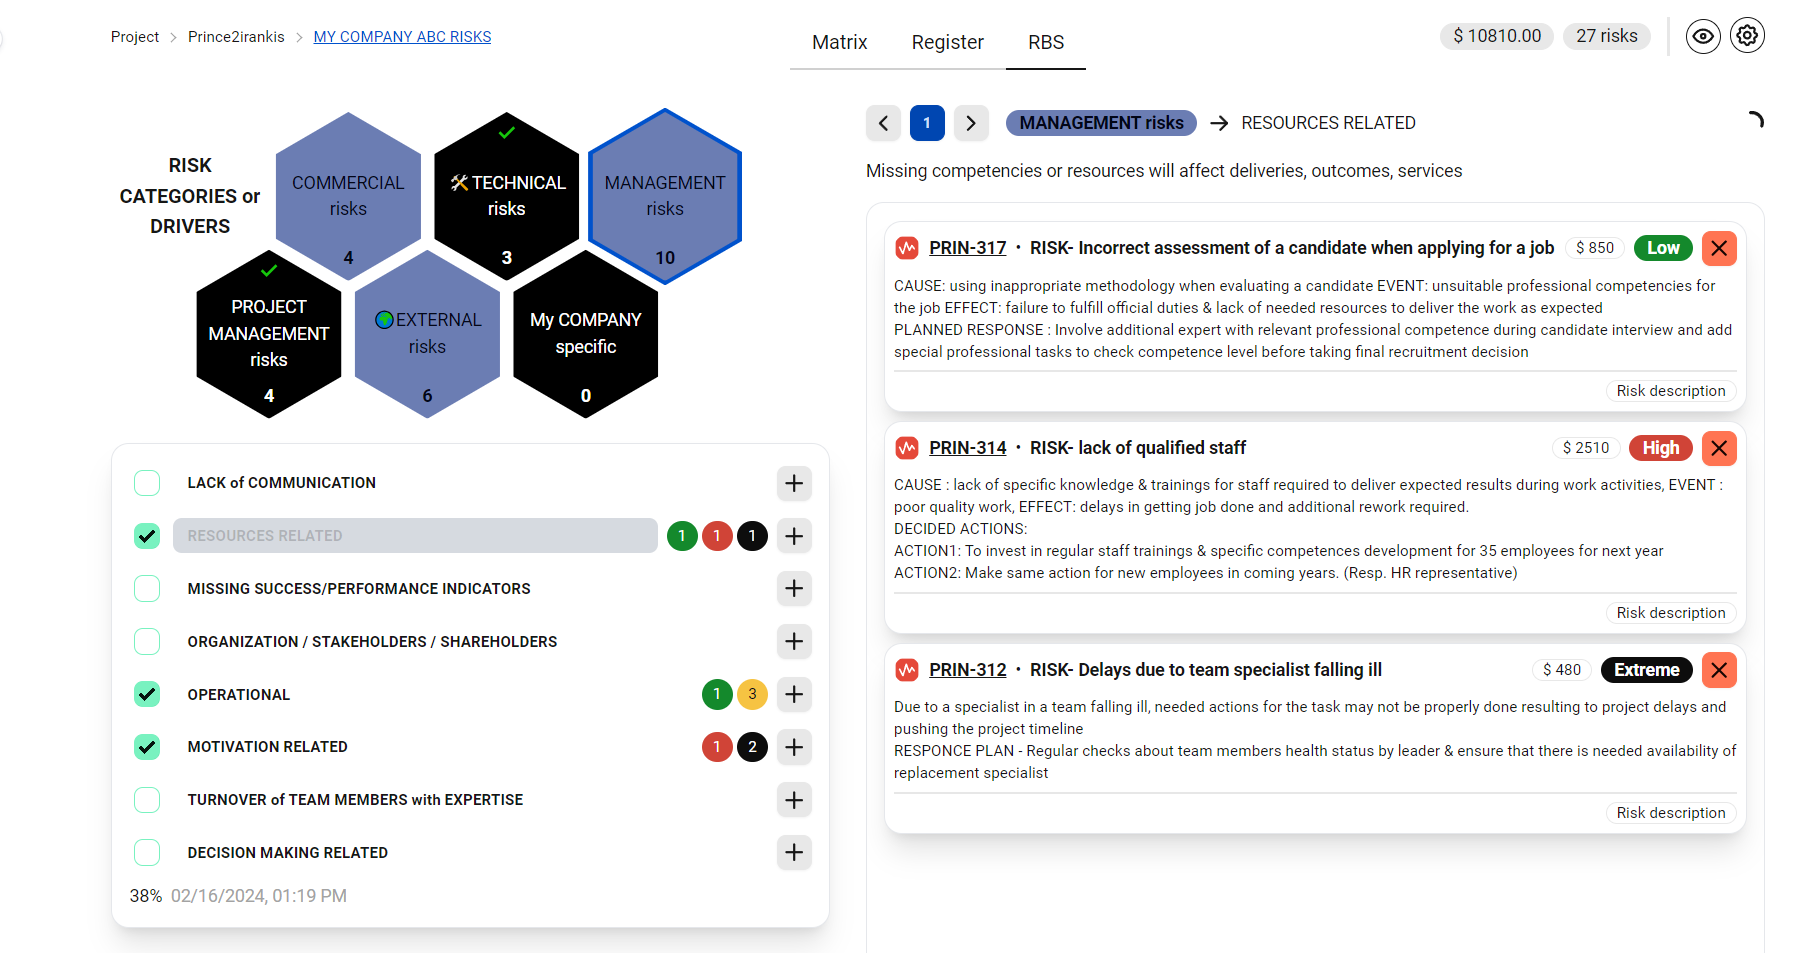Screen dimensions: 1795x953
Task: Click the red risk icon beside PRIN-314
Action: coord(907,448)
